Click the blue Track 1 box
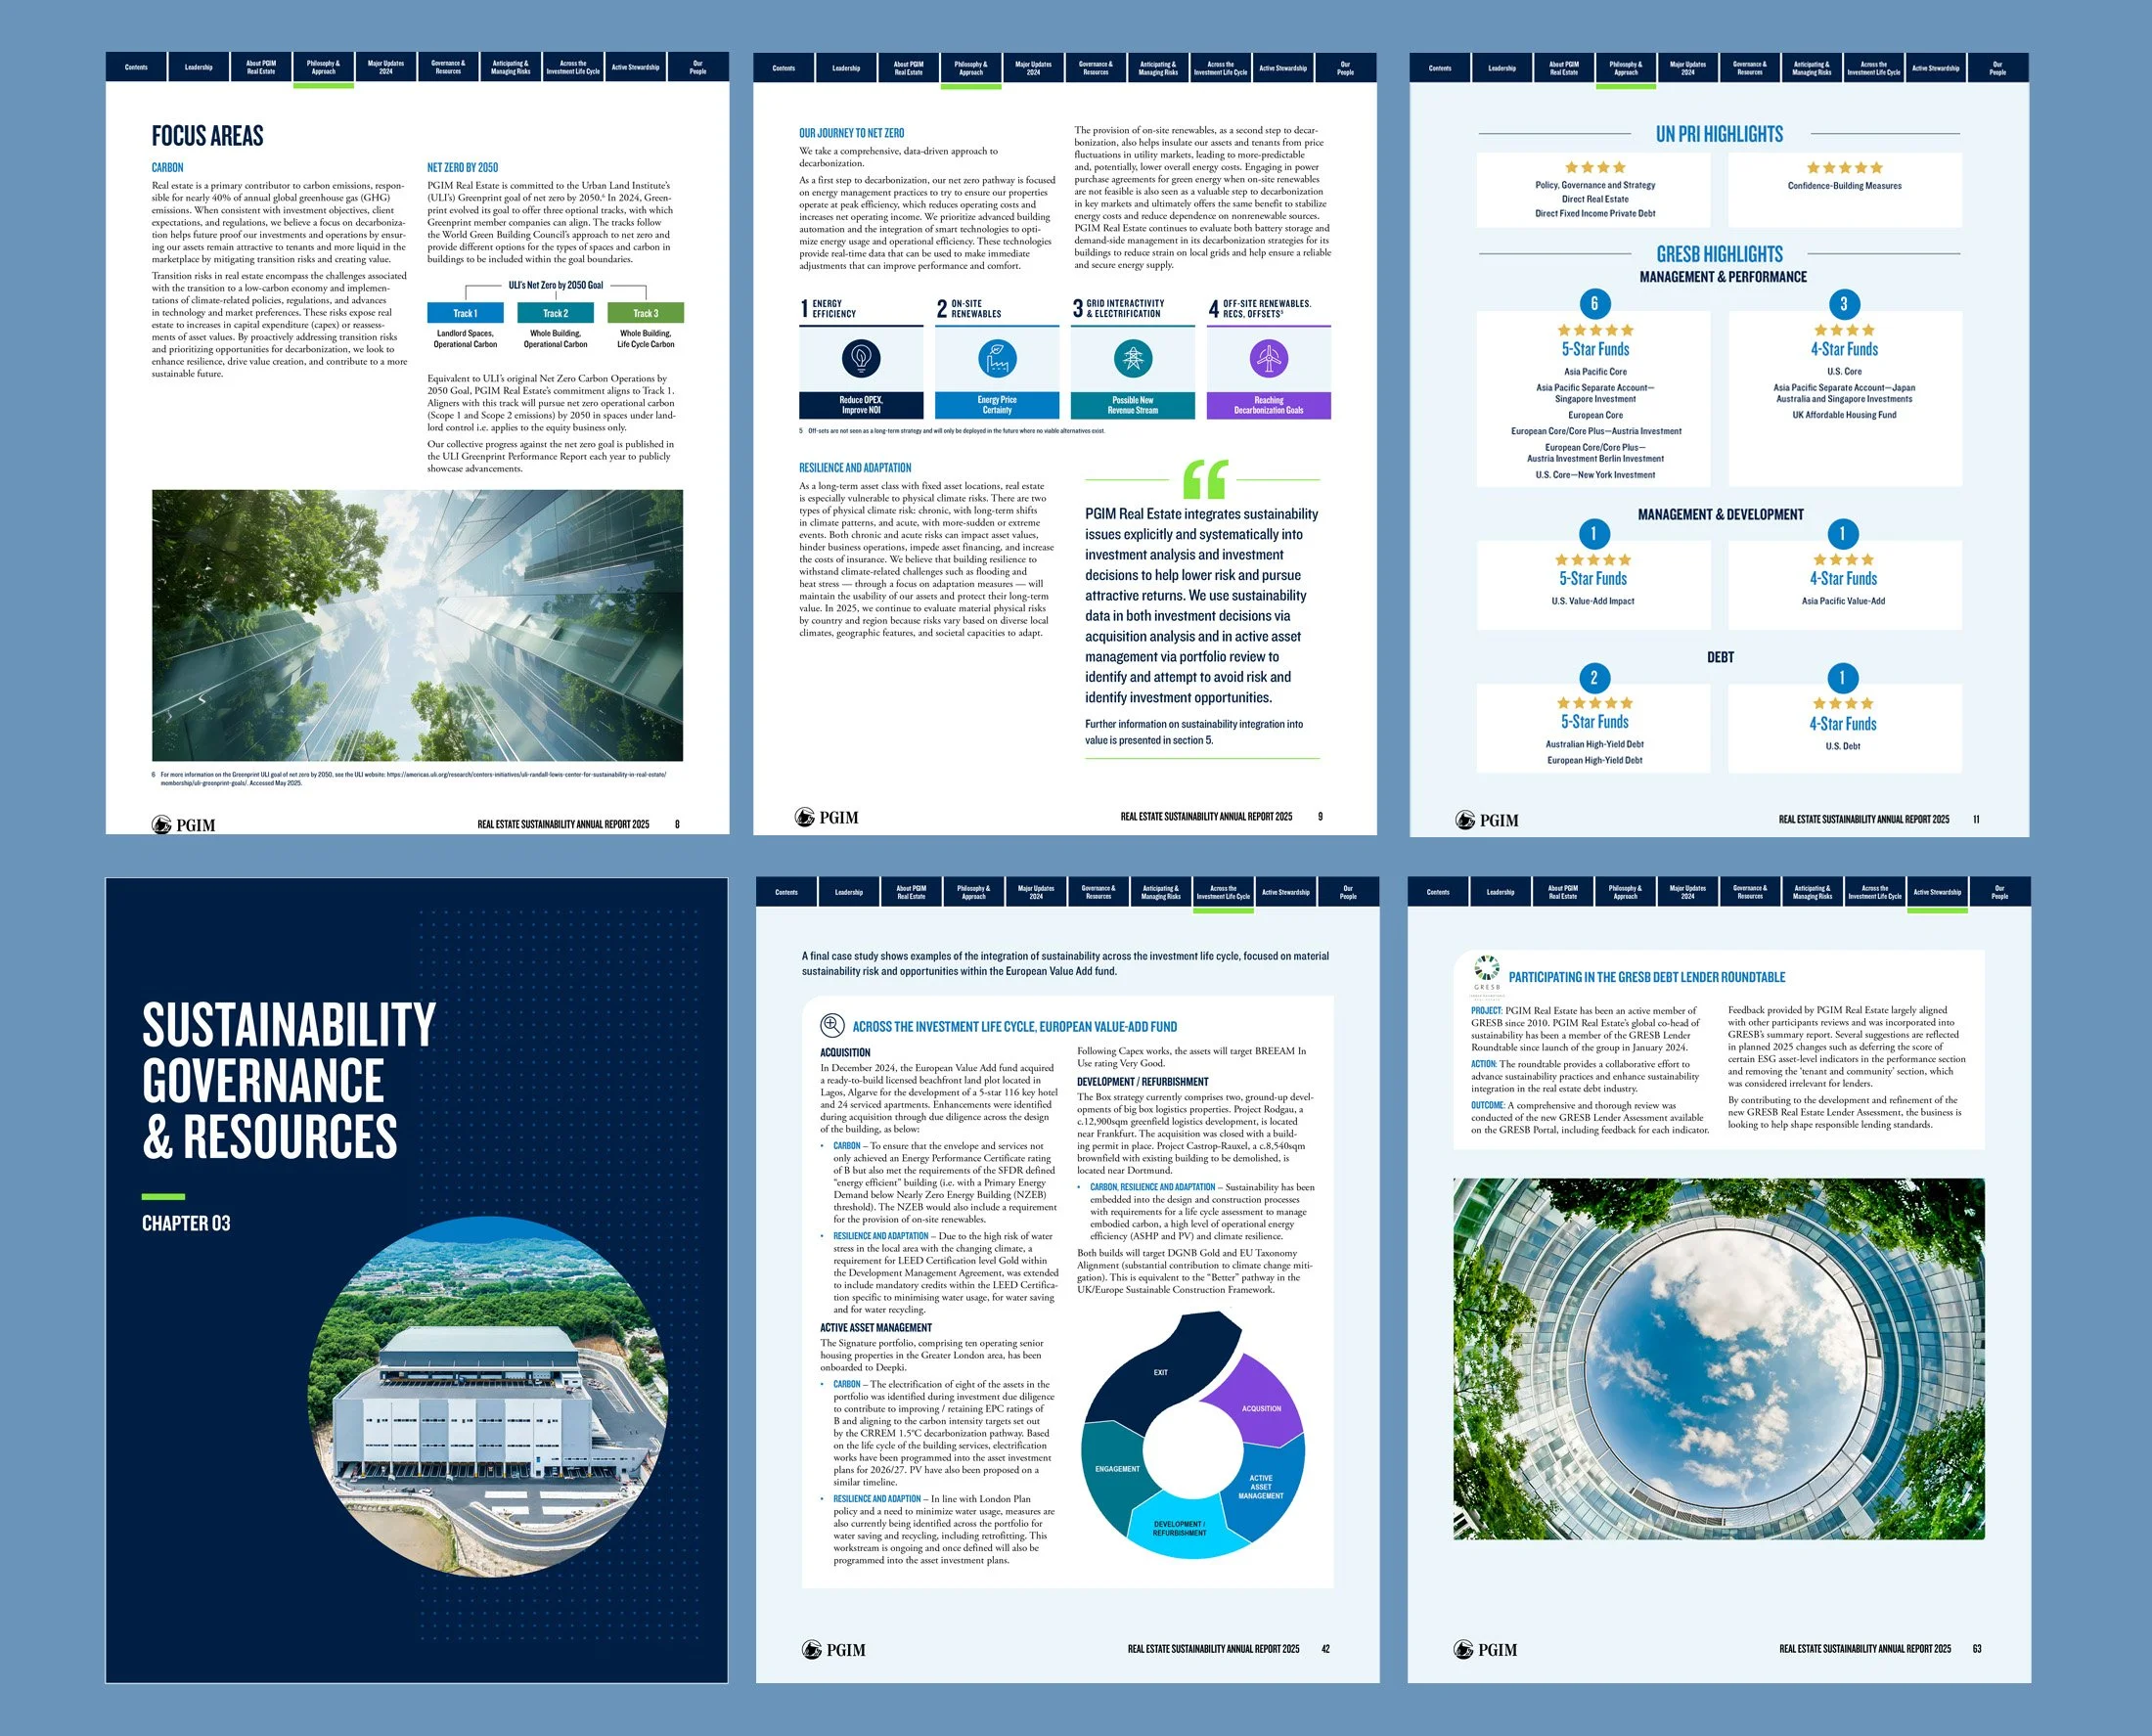This screenshot has width=2152, height=1736. click(465, 313)
